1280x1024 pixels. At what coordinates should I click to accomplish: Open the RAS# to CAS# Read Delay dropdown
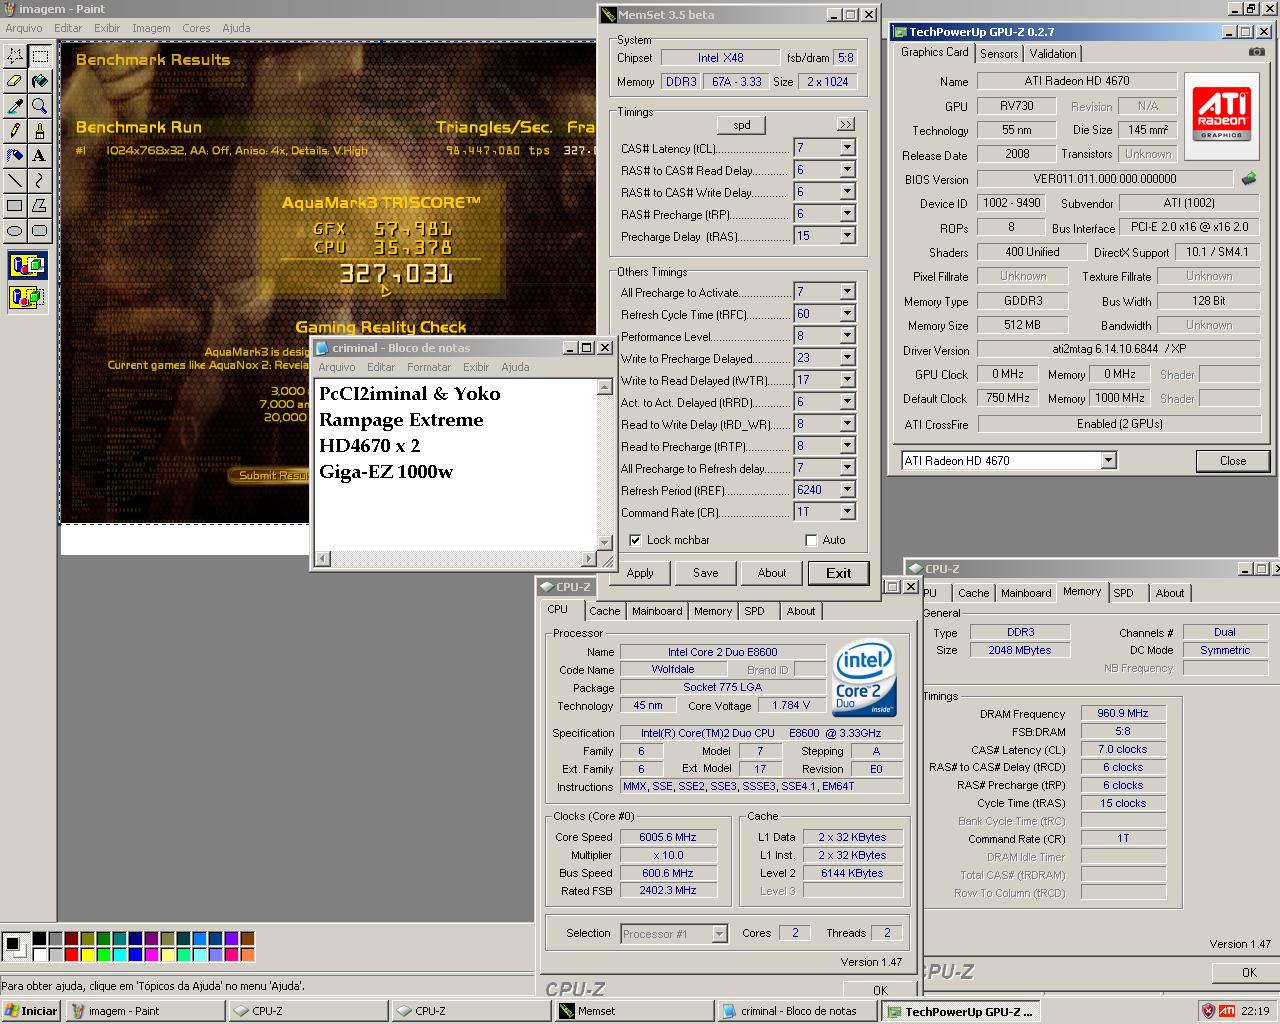click(847, 170)
